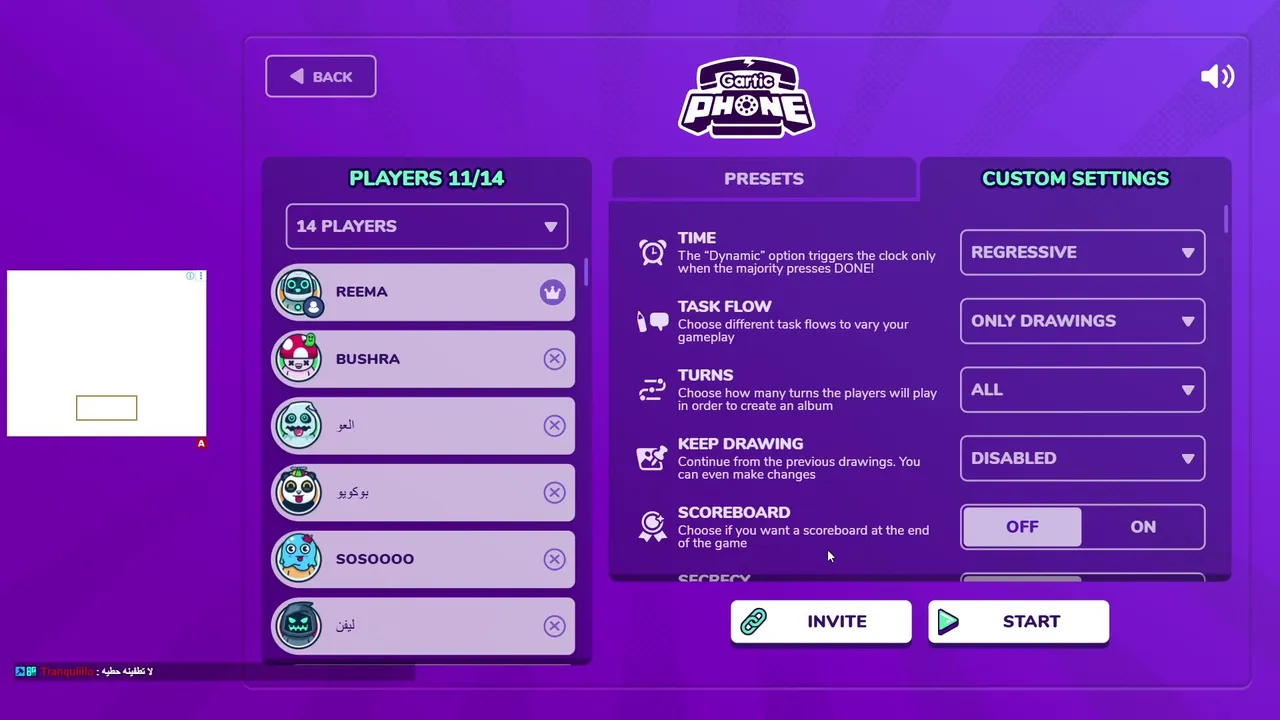Image resolution: width=1280 pixels, height=720 pixels.
Task: Remove player BUSHRA with the X icon
Action: pos(554,359)
